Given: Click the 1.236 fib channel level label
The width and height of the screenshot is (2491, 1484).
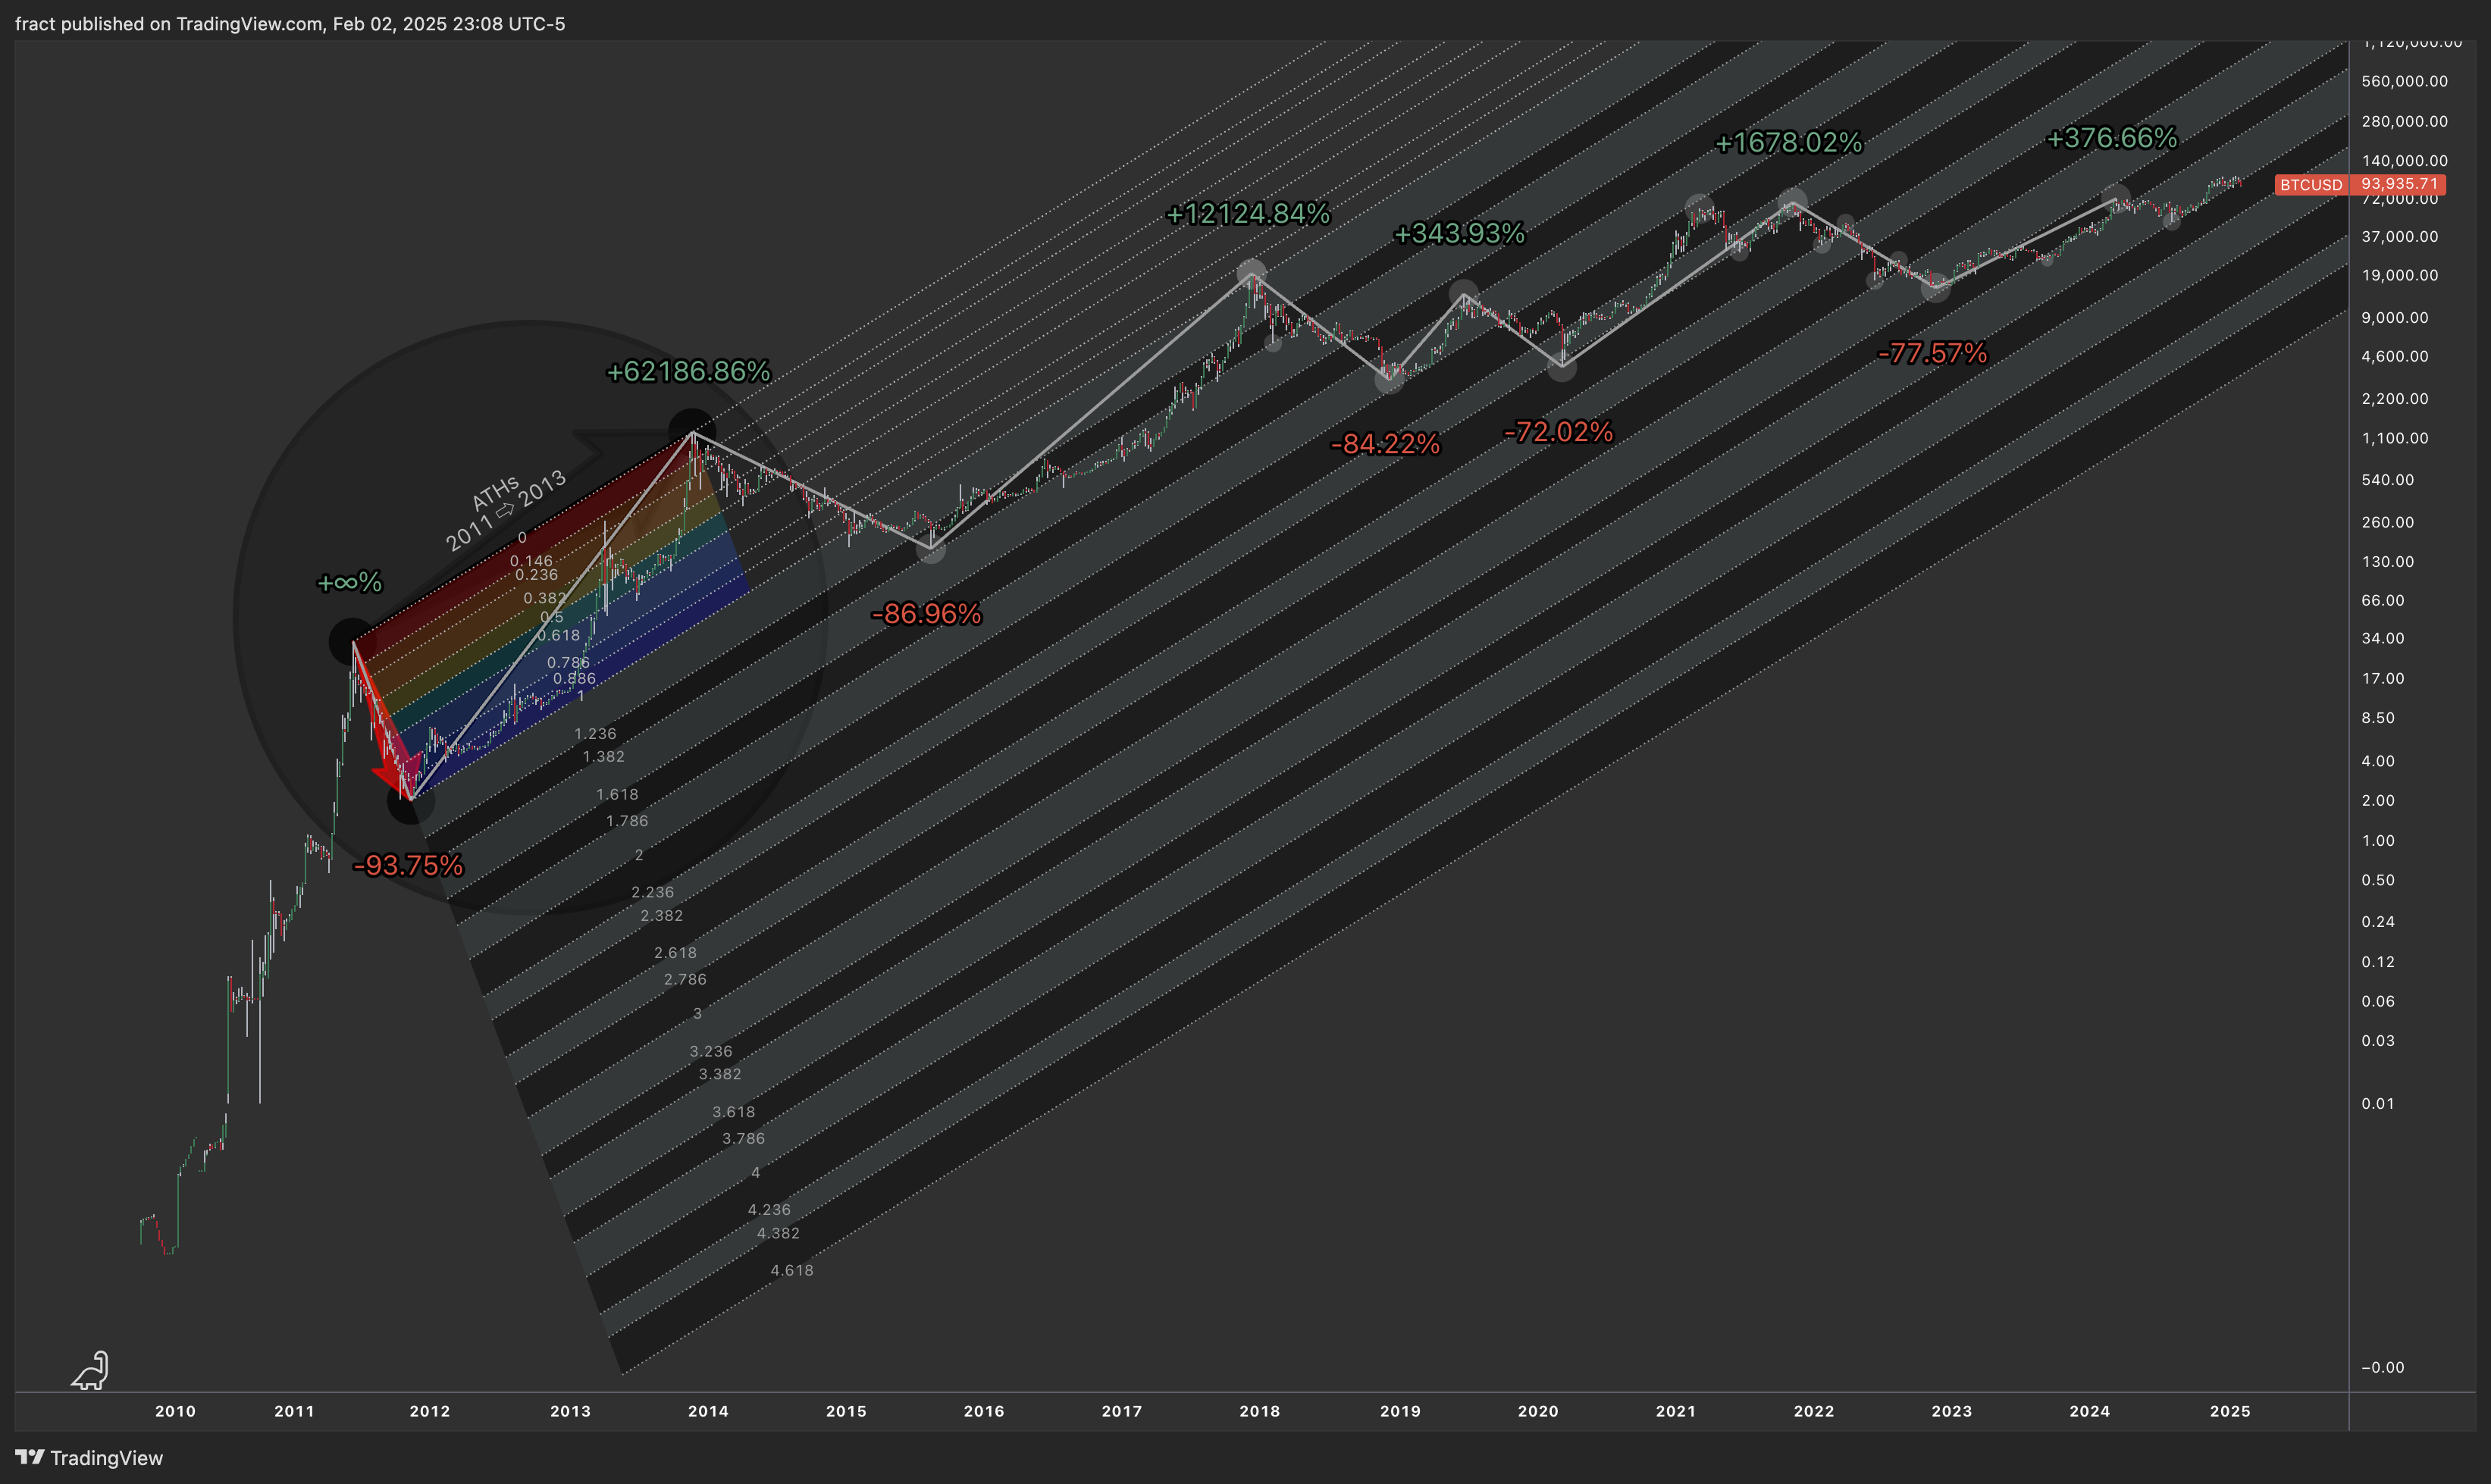Looking at the screenshot, I should pyautogui.click(x=595, y=734).
